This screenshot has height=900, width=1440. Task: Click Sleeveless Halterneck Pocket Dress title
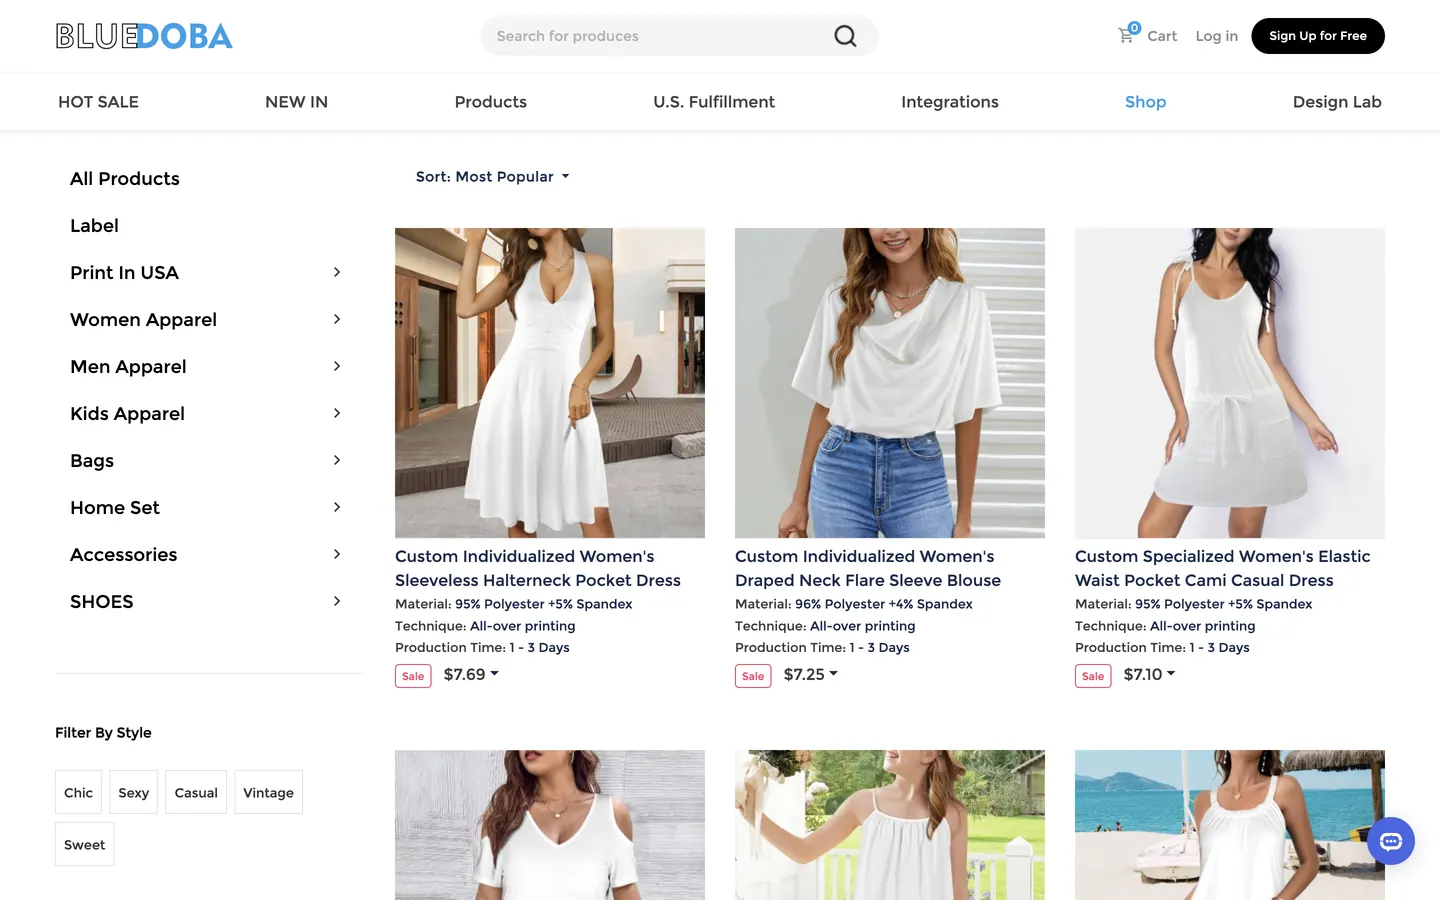(x=538, y=568)
